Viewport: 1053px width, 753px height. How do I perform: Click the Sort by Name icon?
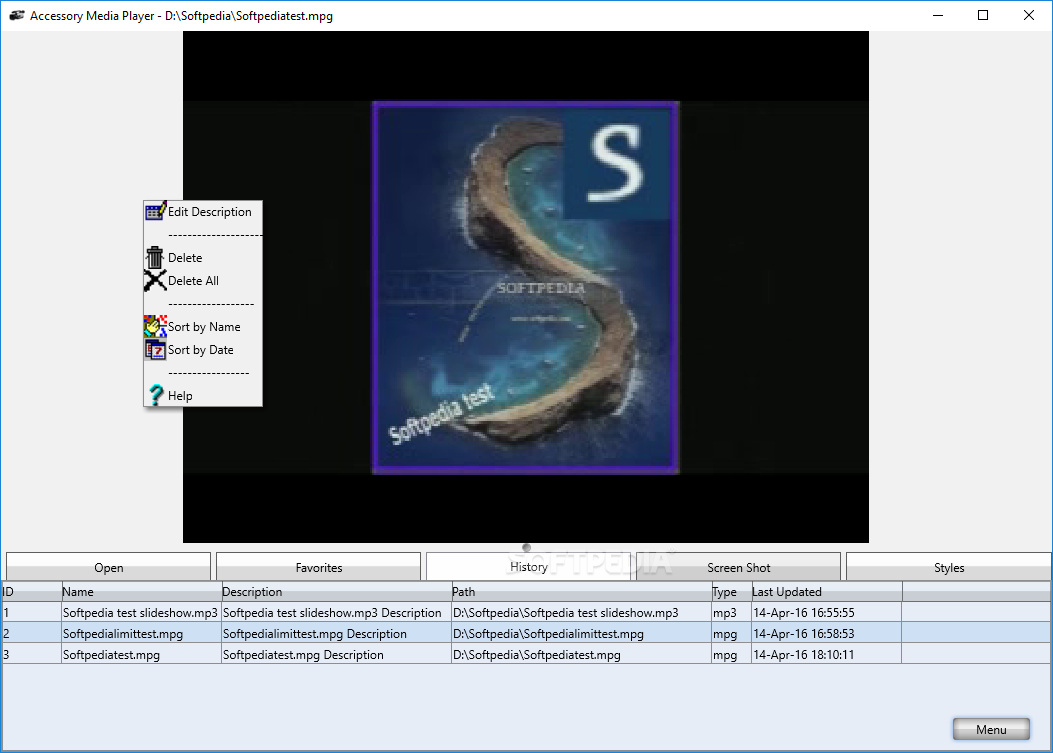pyautogui.click(x=155, y=326)
